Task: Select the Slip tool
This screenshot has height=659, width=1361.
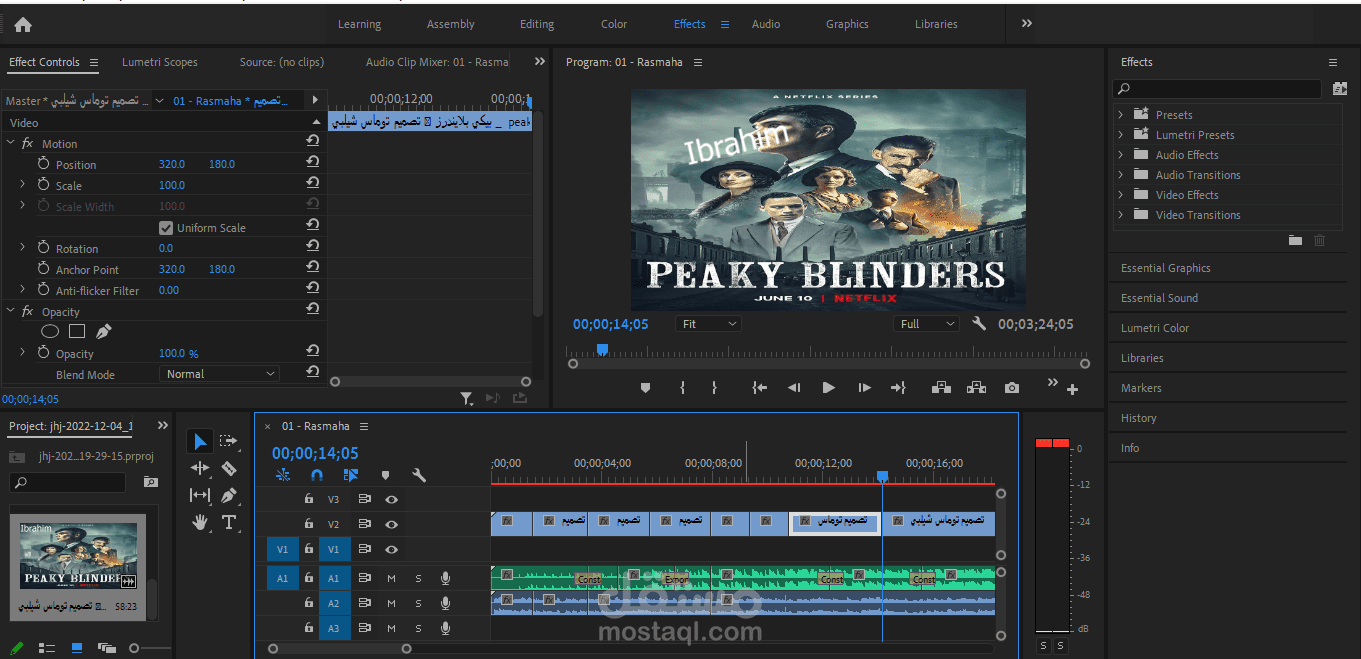Action: (x=200, y=495)
